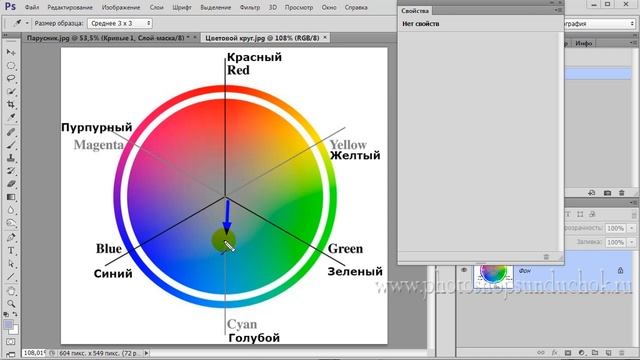Filter layers by type T icon

click(x=568, y=214)
